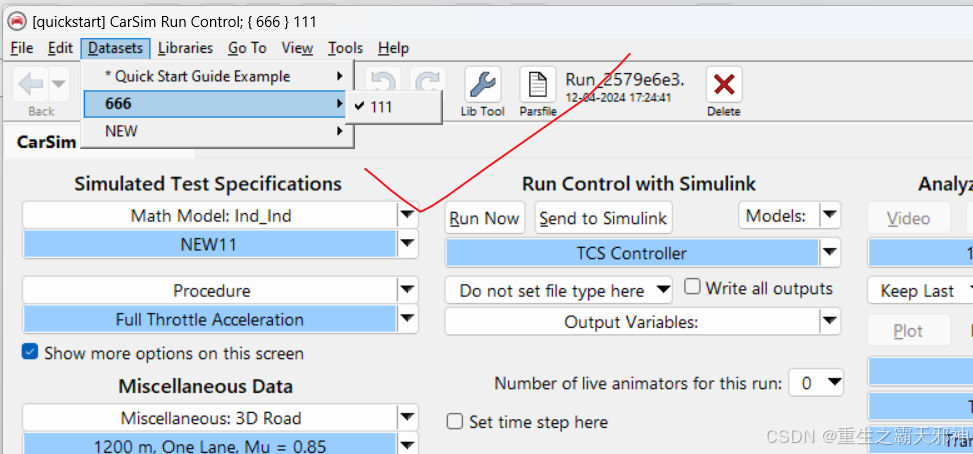The image size is (973, 454).
Task: Enable Set time step here checkbox
Action: pyautogui.click(x=455, y=422)
